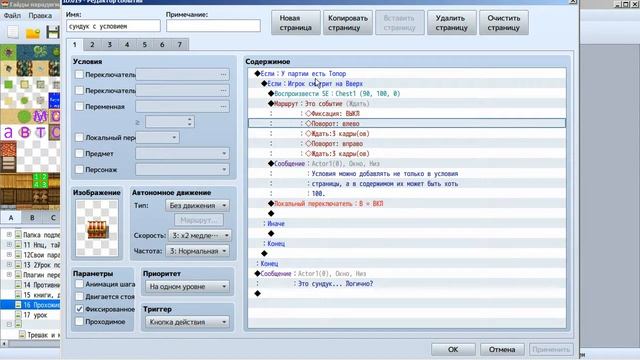This screenshot has width=640, height=360.
Task: Switch to event page tab 1
Action: coord(75,44)
